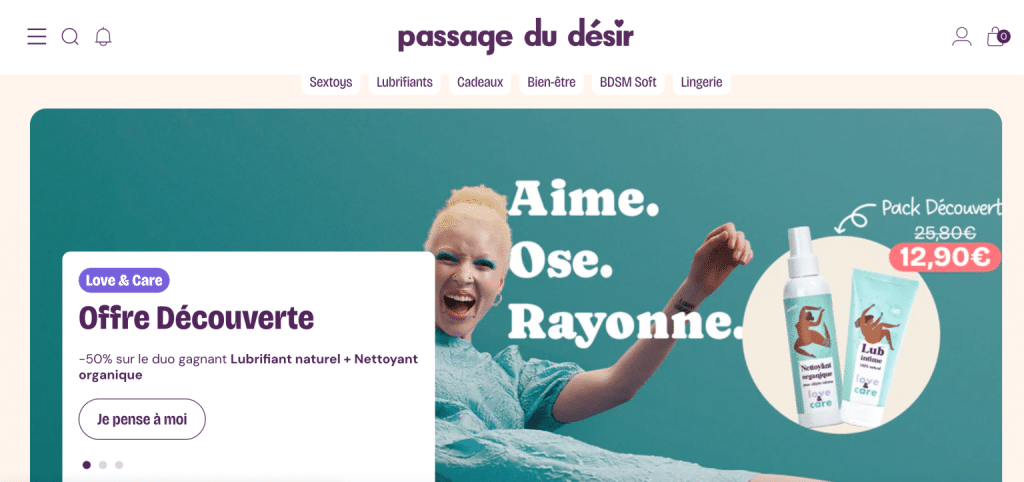Click the search magnifier icon
This screenshot has height=482, width=1024.
click(70, 37)
